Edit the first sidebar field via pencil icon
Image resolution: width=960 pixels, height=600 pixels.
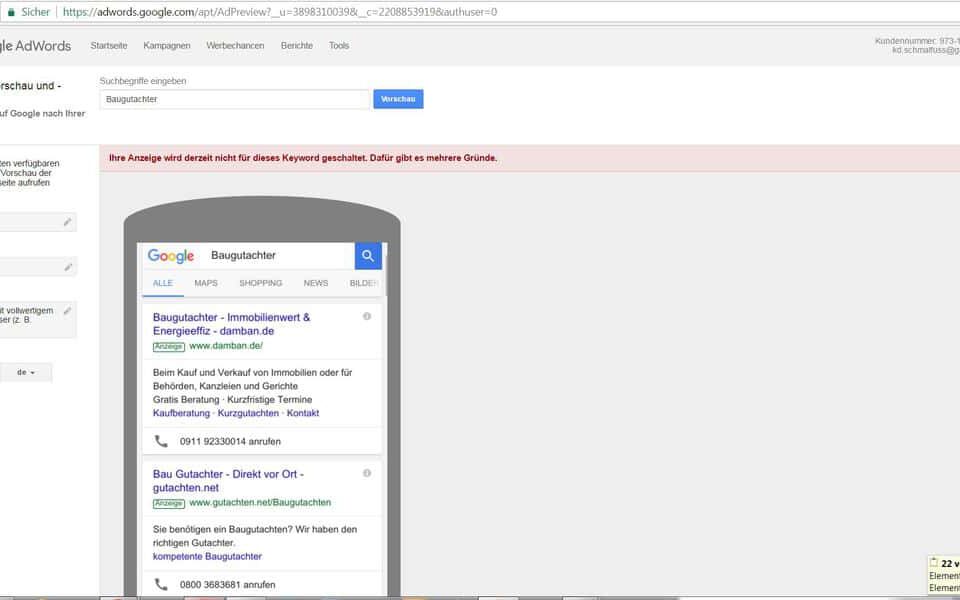click(x=67, y=222)
